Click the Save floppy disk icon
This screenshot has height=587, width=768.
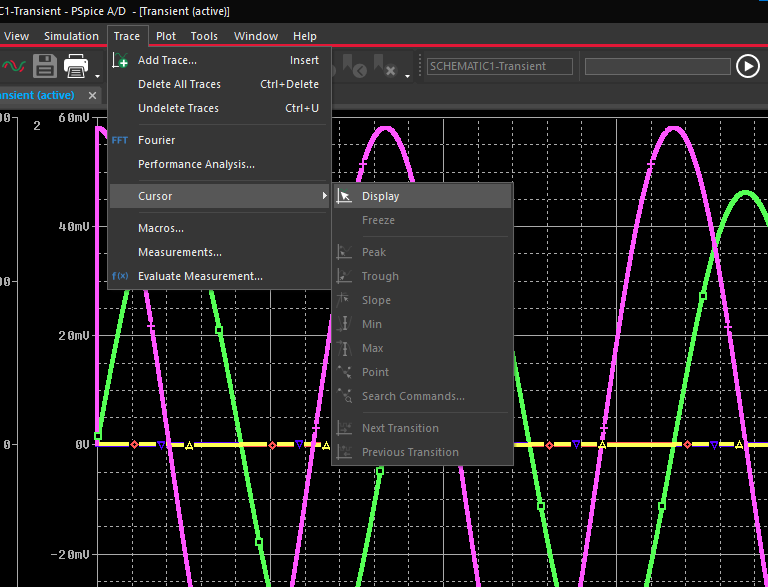(45, 66)
